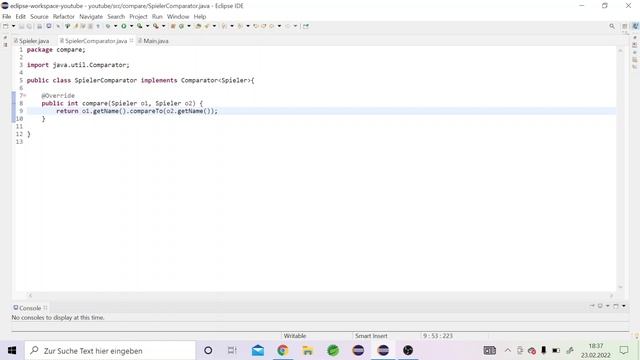
Task: Click the Writable status bar field
Action: [x=295, y=336]
